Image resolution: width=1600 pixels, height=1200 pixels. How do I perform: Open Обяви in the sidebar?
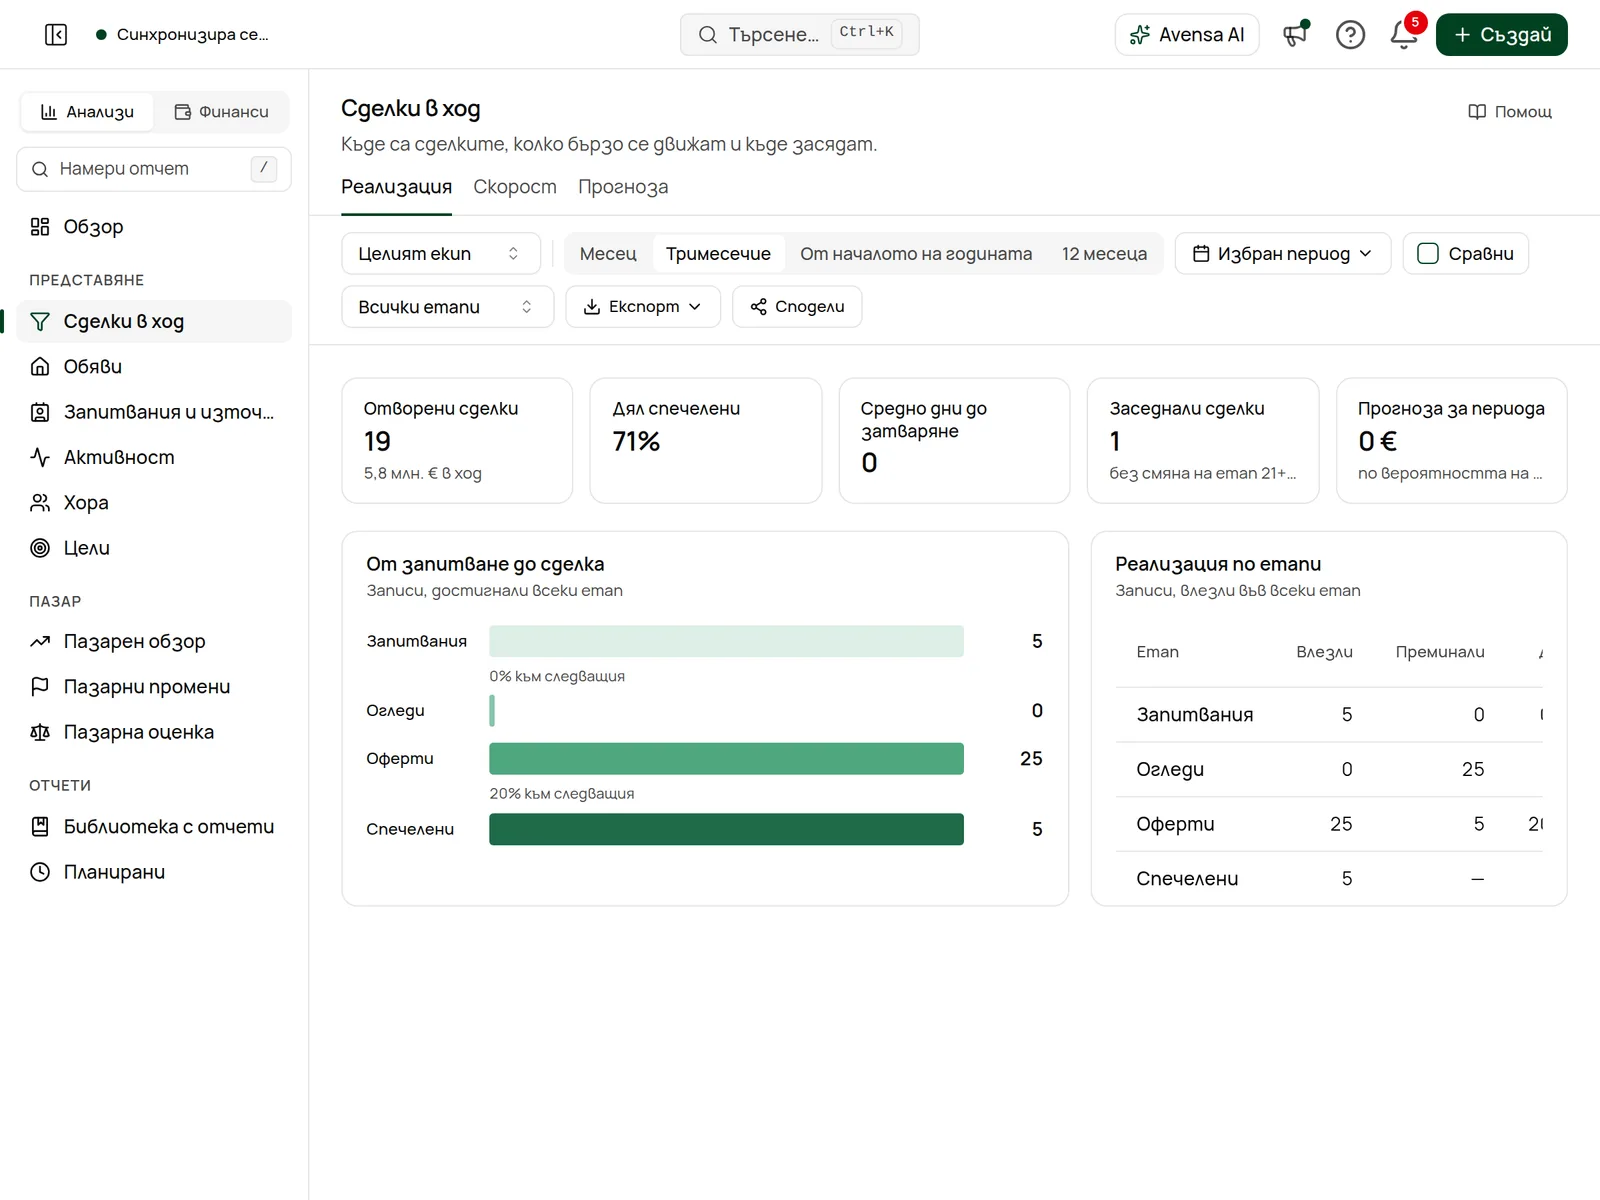(154, 367)
